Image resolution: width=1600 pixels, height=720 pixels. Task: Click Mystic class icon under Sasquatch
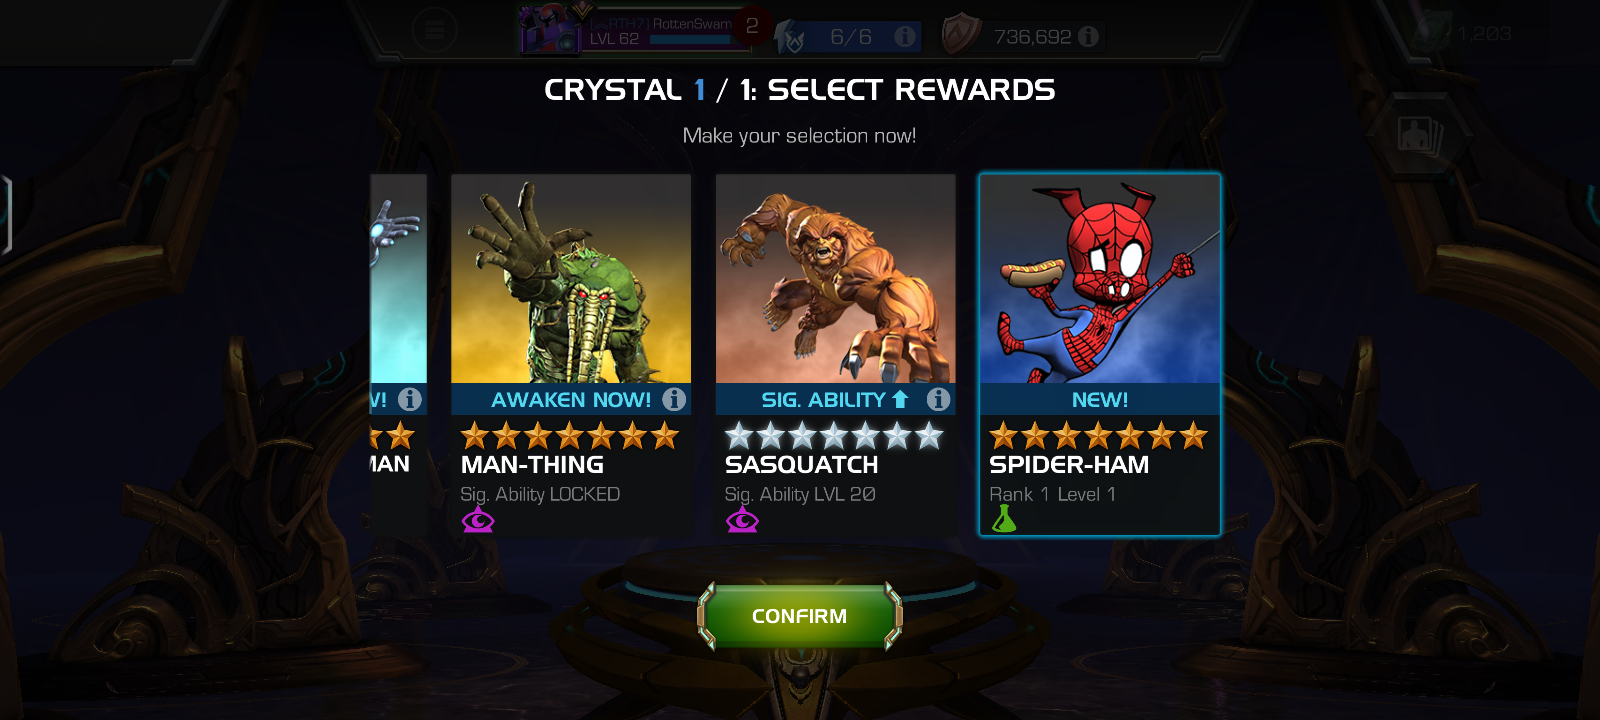tap(742, 520)
